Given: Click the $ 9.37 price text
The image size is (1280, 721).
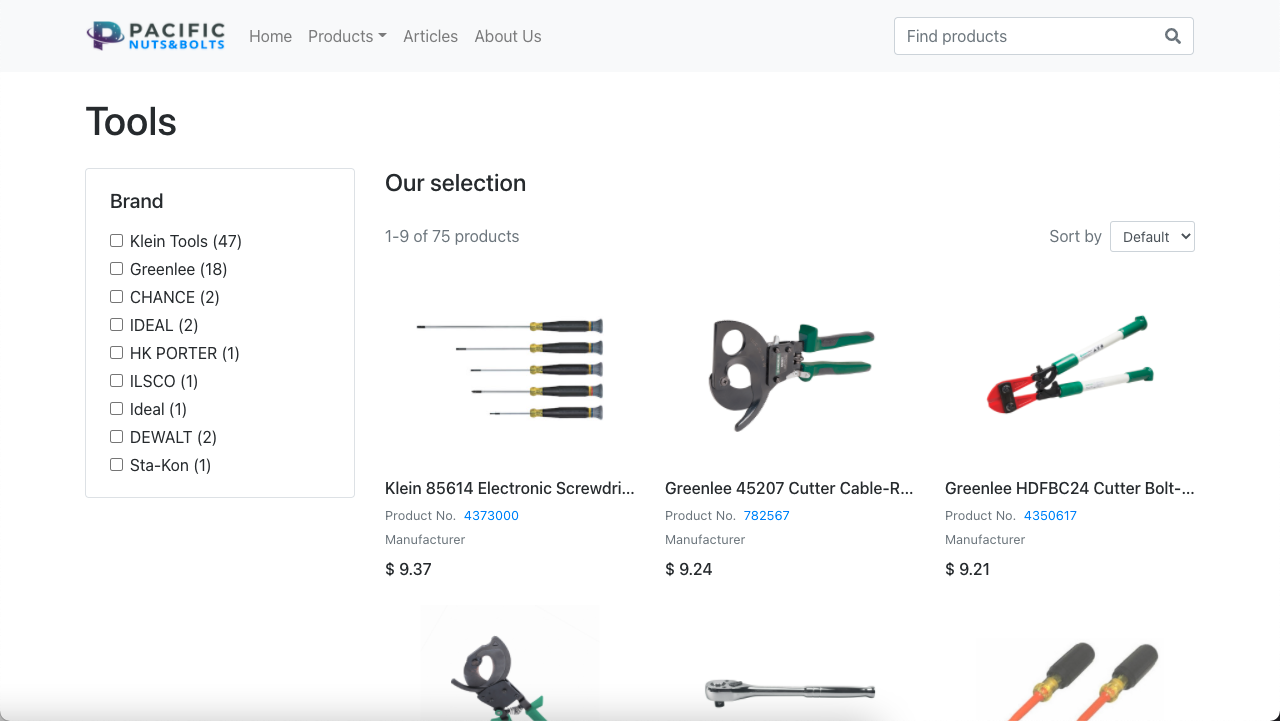Looking at the screenshot, I should tap(408, 569).
